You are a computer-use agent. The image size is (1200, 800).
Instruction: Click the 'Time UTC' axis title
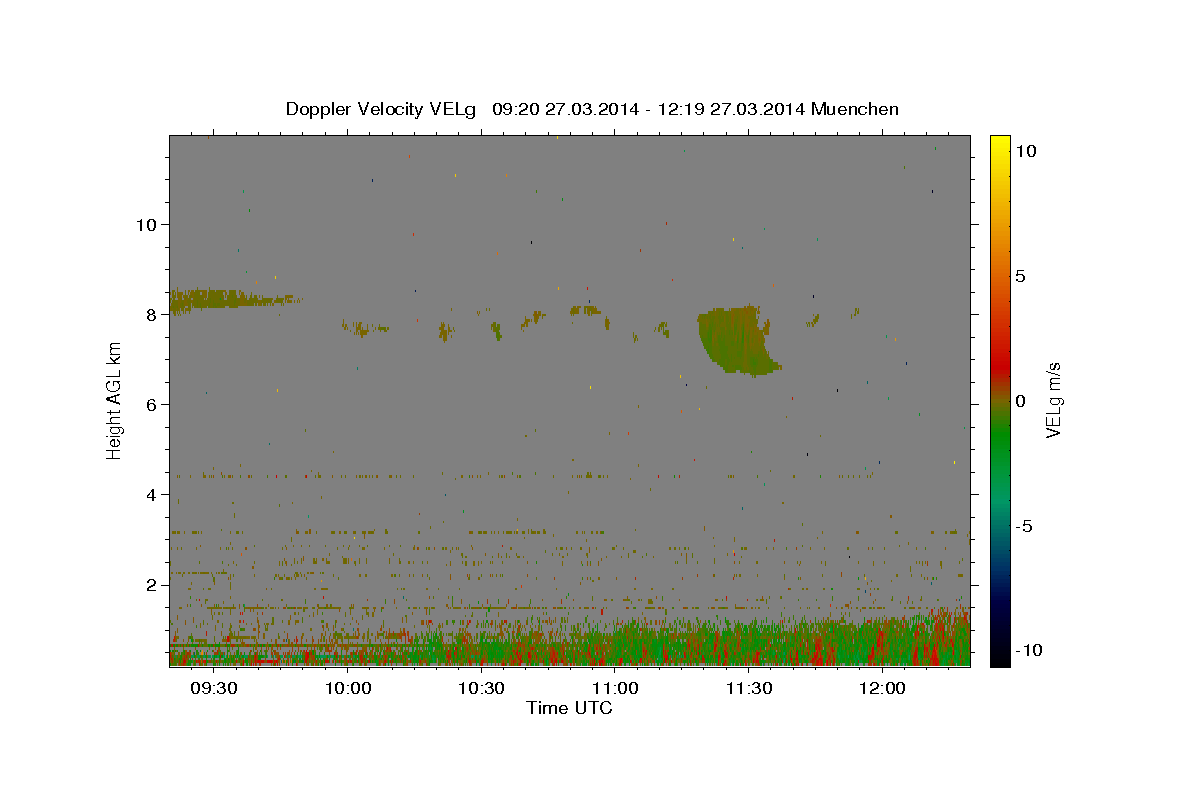(x=569, y=708)
